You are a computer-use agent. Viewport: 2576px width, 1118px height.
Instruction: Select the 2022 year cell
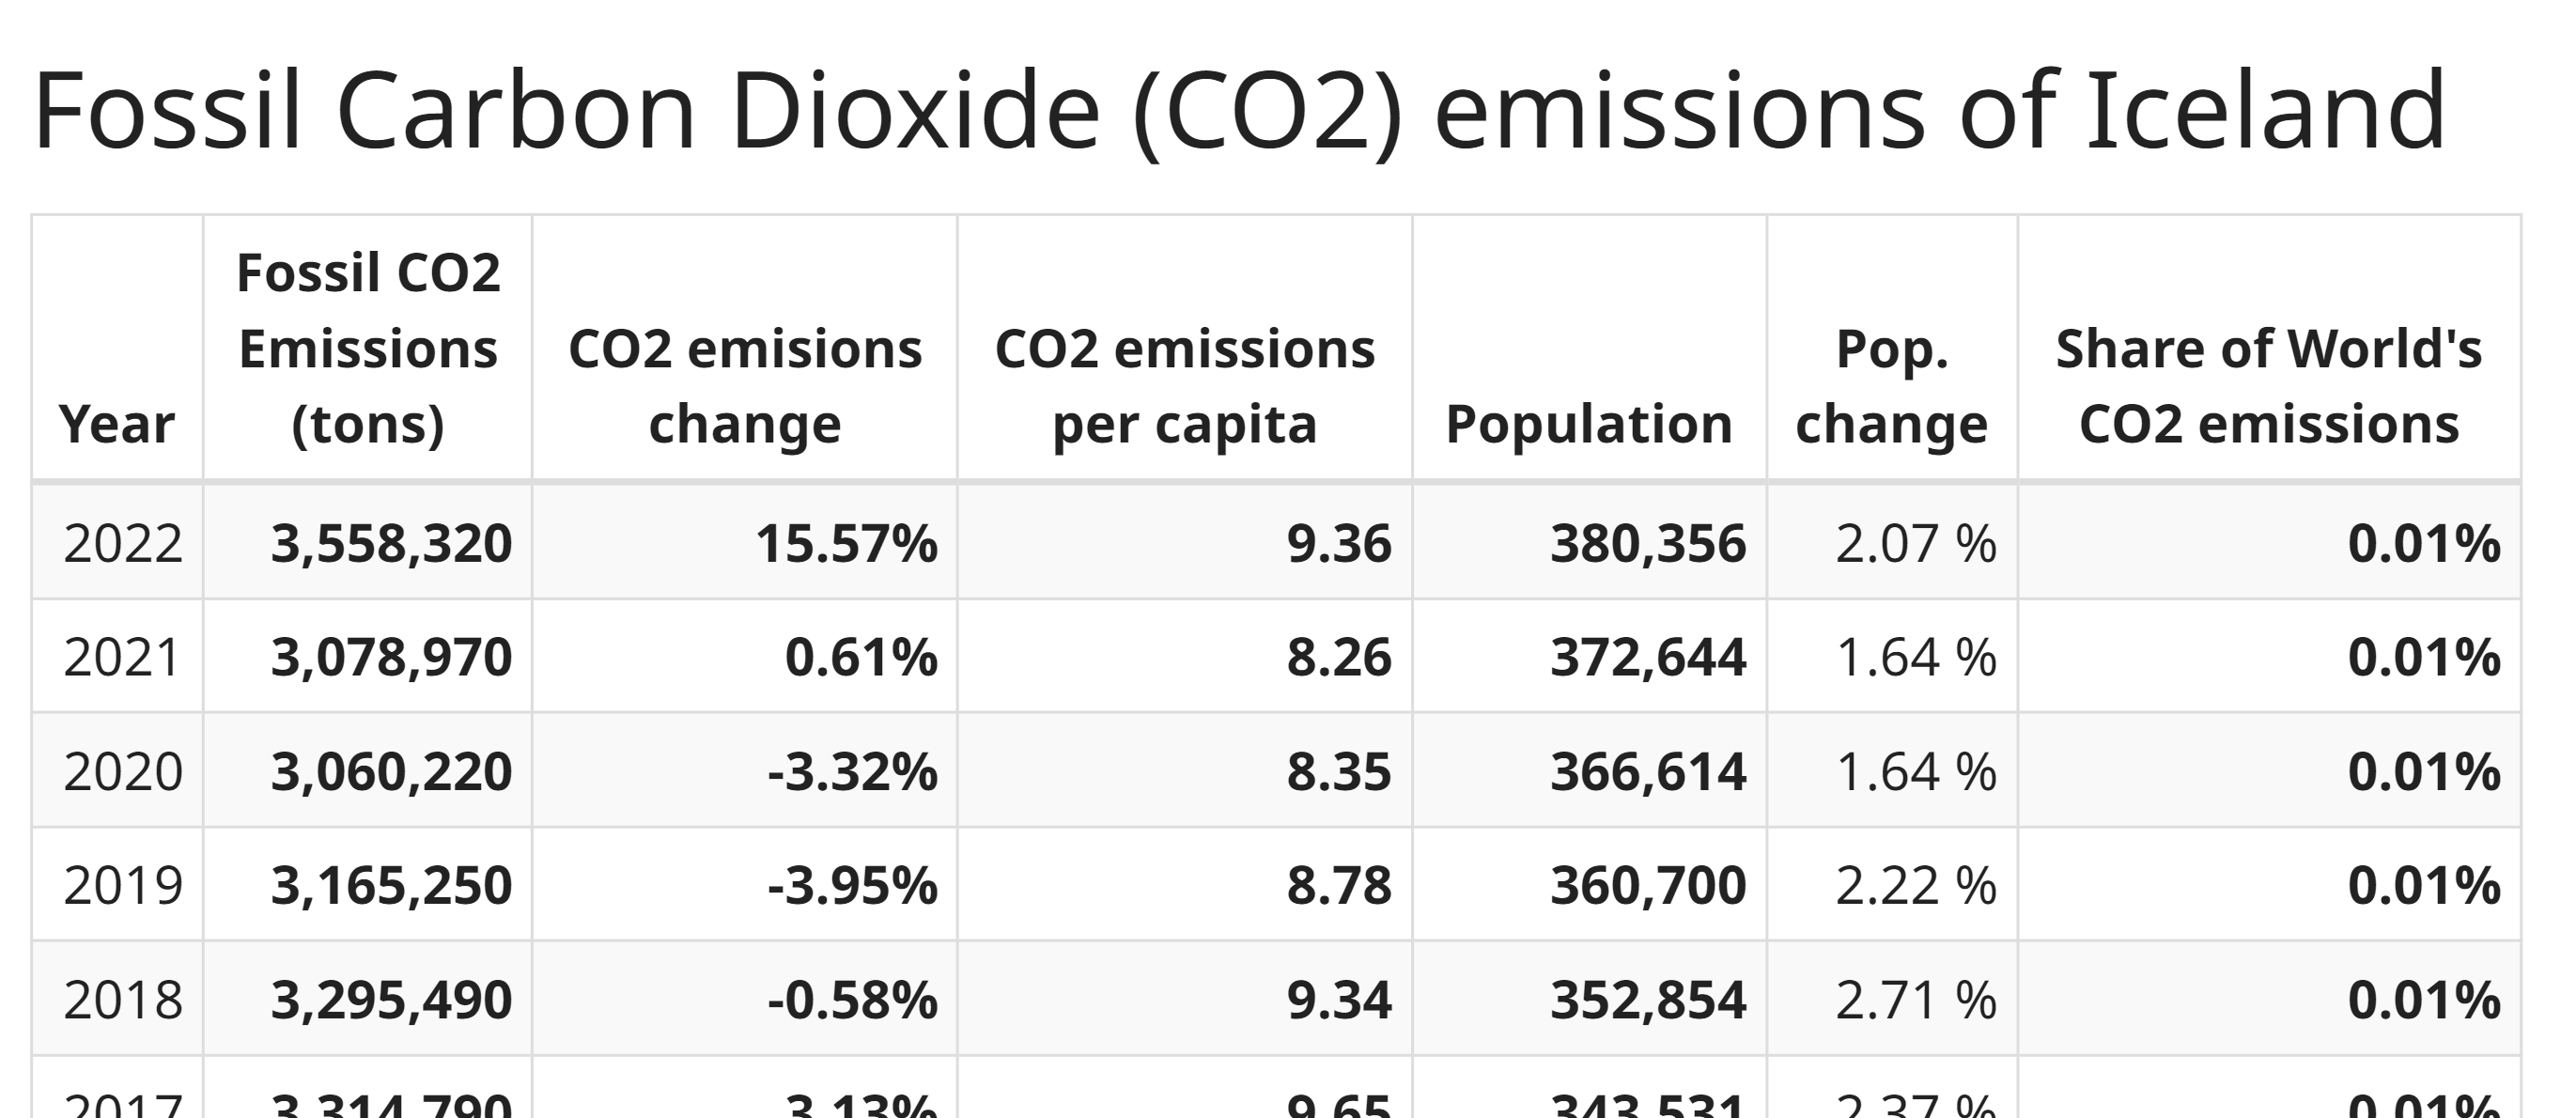pos(123,544)
